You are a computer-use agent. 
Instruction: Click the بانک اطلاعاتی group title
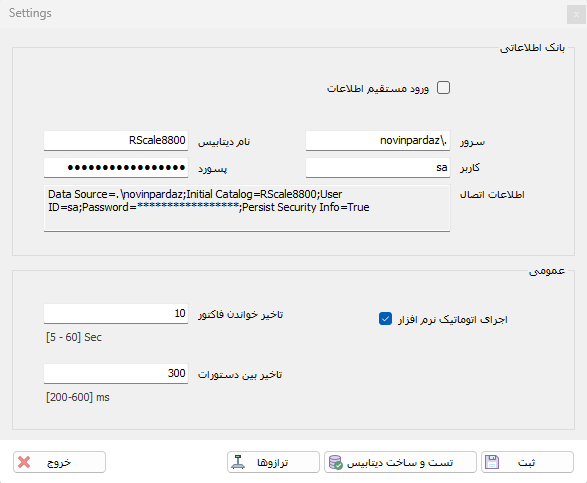tap(532, 48)
